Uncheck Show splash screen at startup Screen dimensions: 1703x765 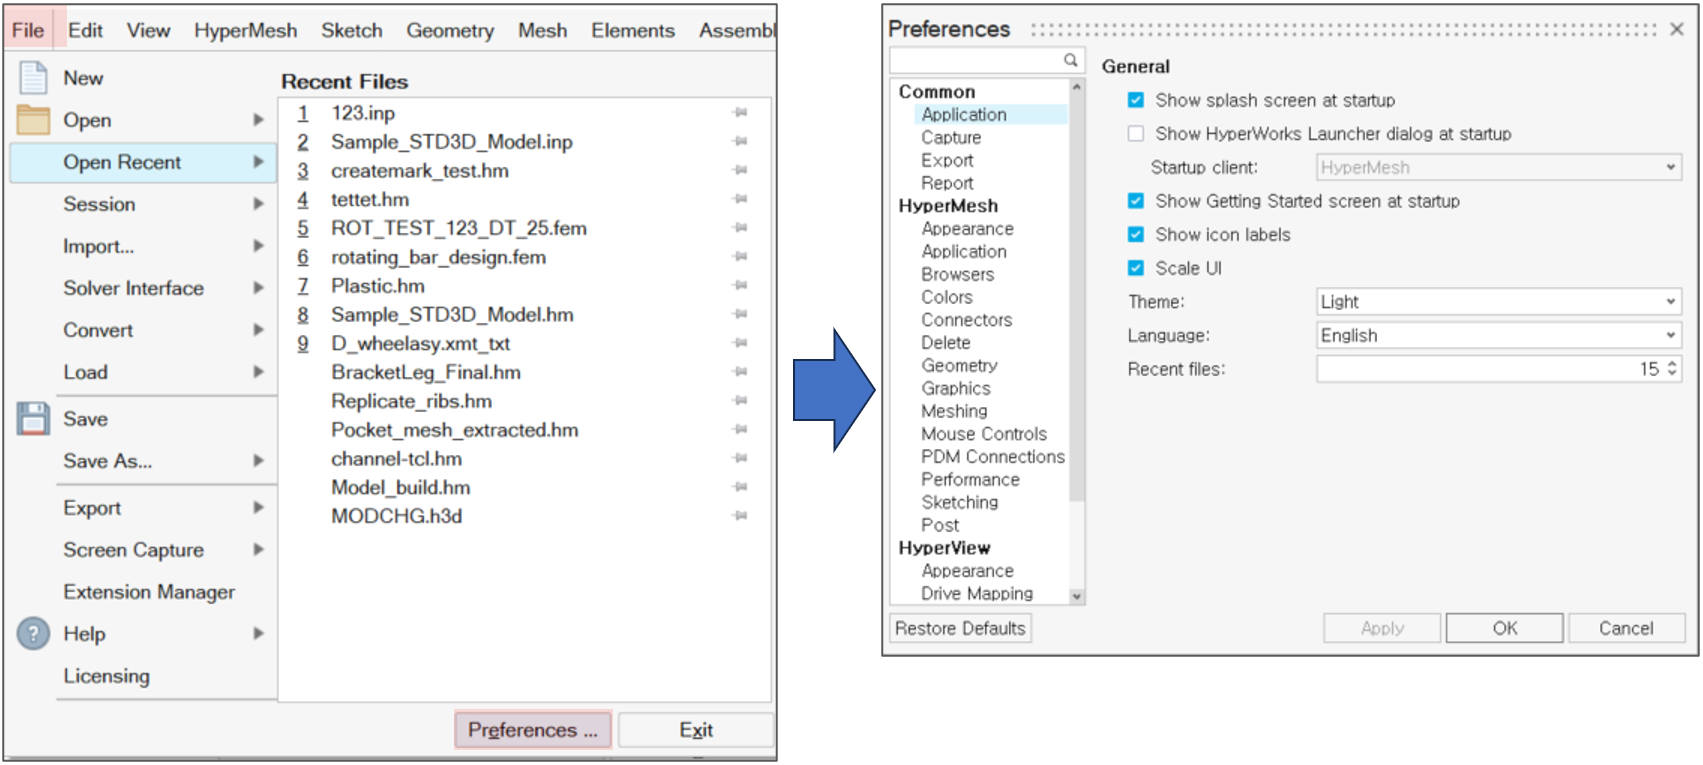pyautogui.click(x=1136, y=100)
